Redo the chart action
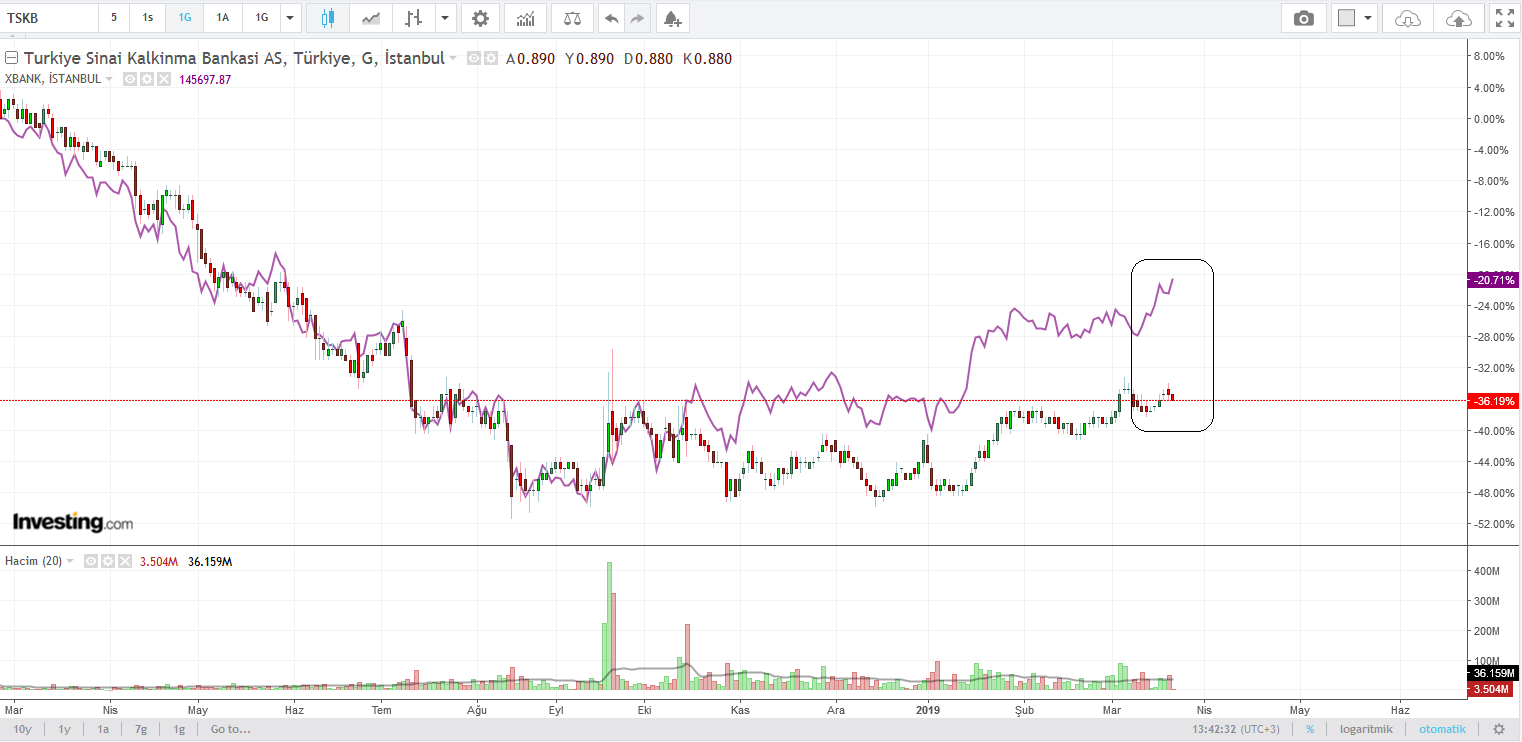1522x742 pixels. (637, 18)
